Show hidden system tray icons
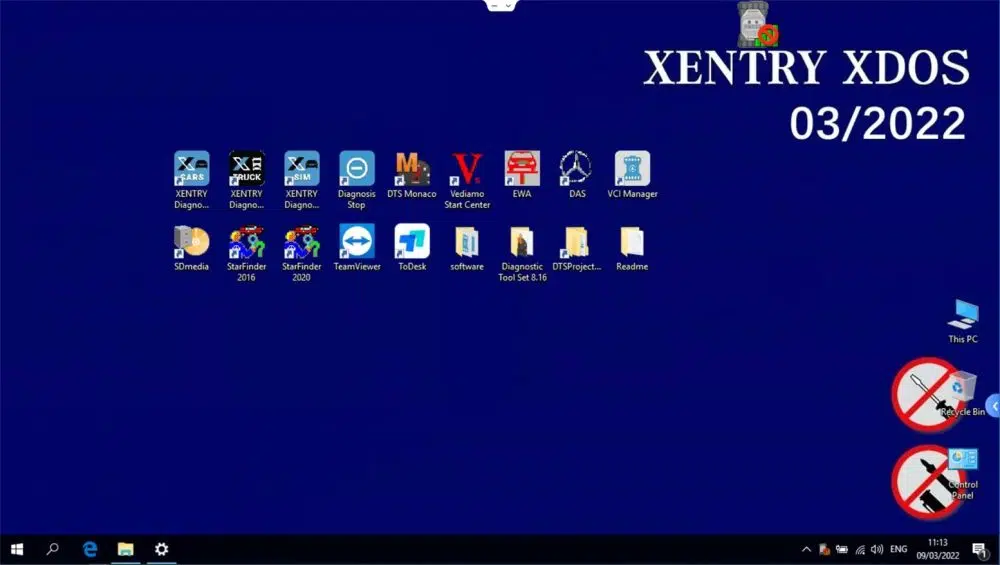The height and width of the screenshot is (565, 1000). (x=806, y=550)
